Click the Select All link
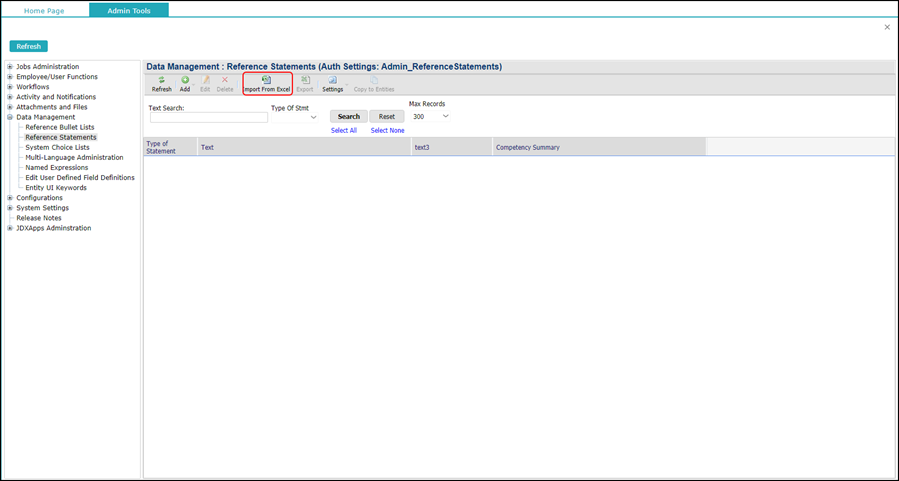Screen dimensions: 899x481 point(343,131)
